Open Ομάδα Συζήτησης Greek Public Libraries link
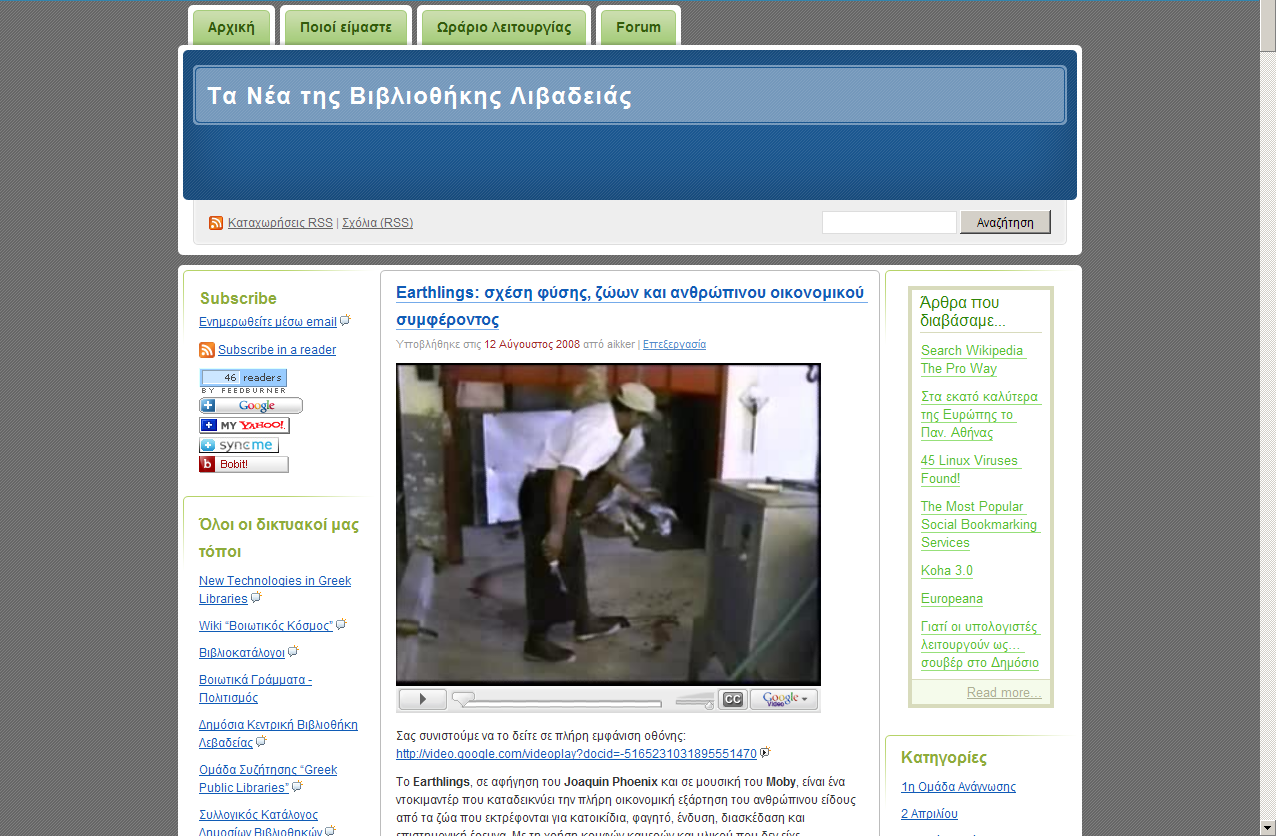The height and width of the screenshot is (836, 1276). click(268, 779)
